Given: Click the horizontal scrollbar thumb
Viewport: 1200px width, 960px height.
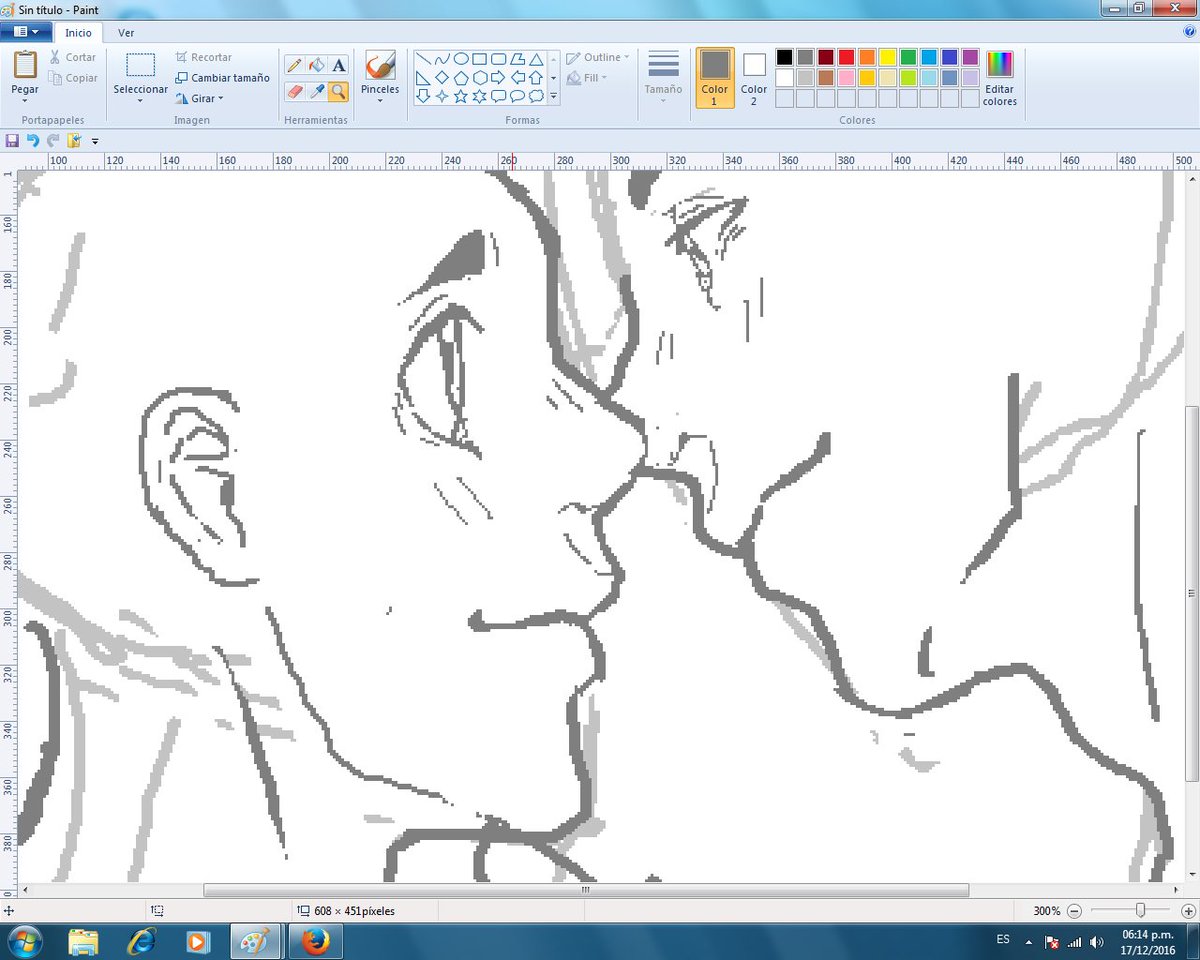Looking at the screenshot, I should [x=586, y=890].
